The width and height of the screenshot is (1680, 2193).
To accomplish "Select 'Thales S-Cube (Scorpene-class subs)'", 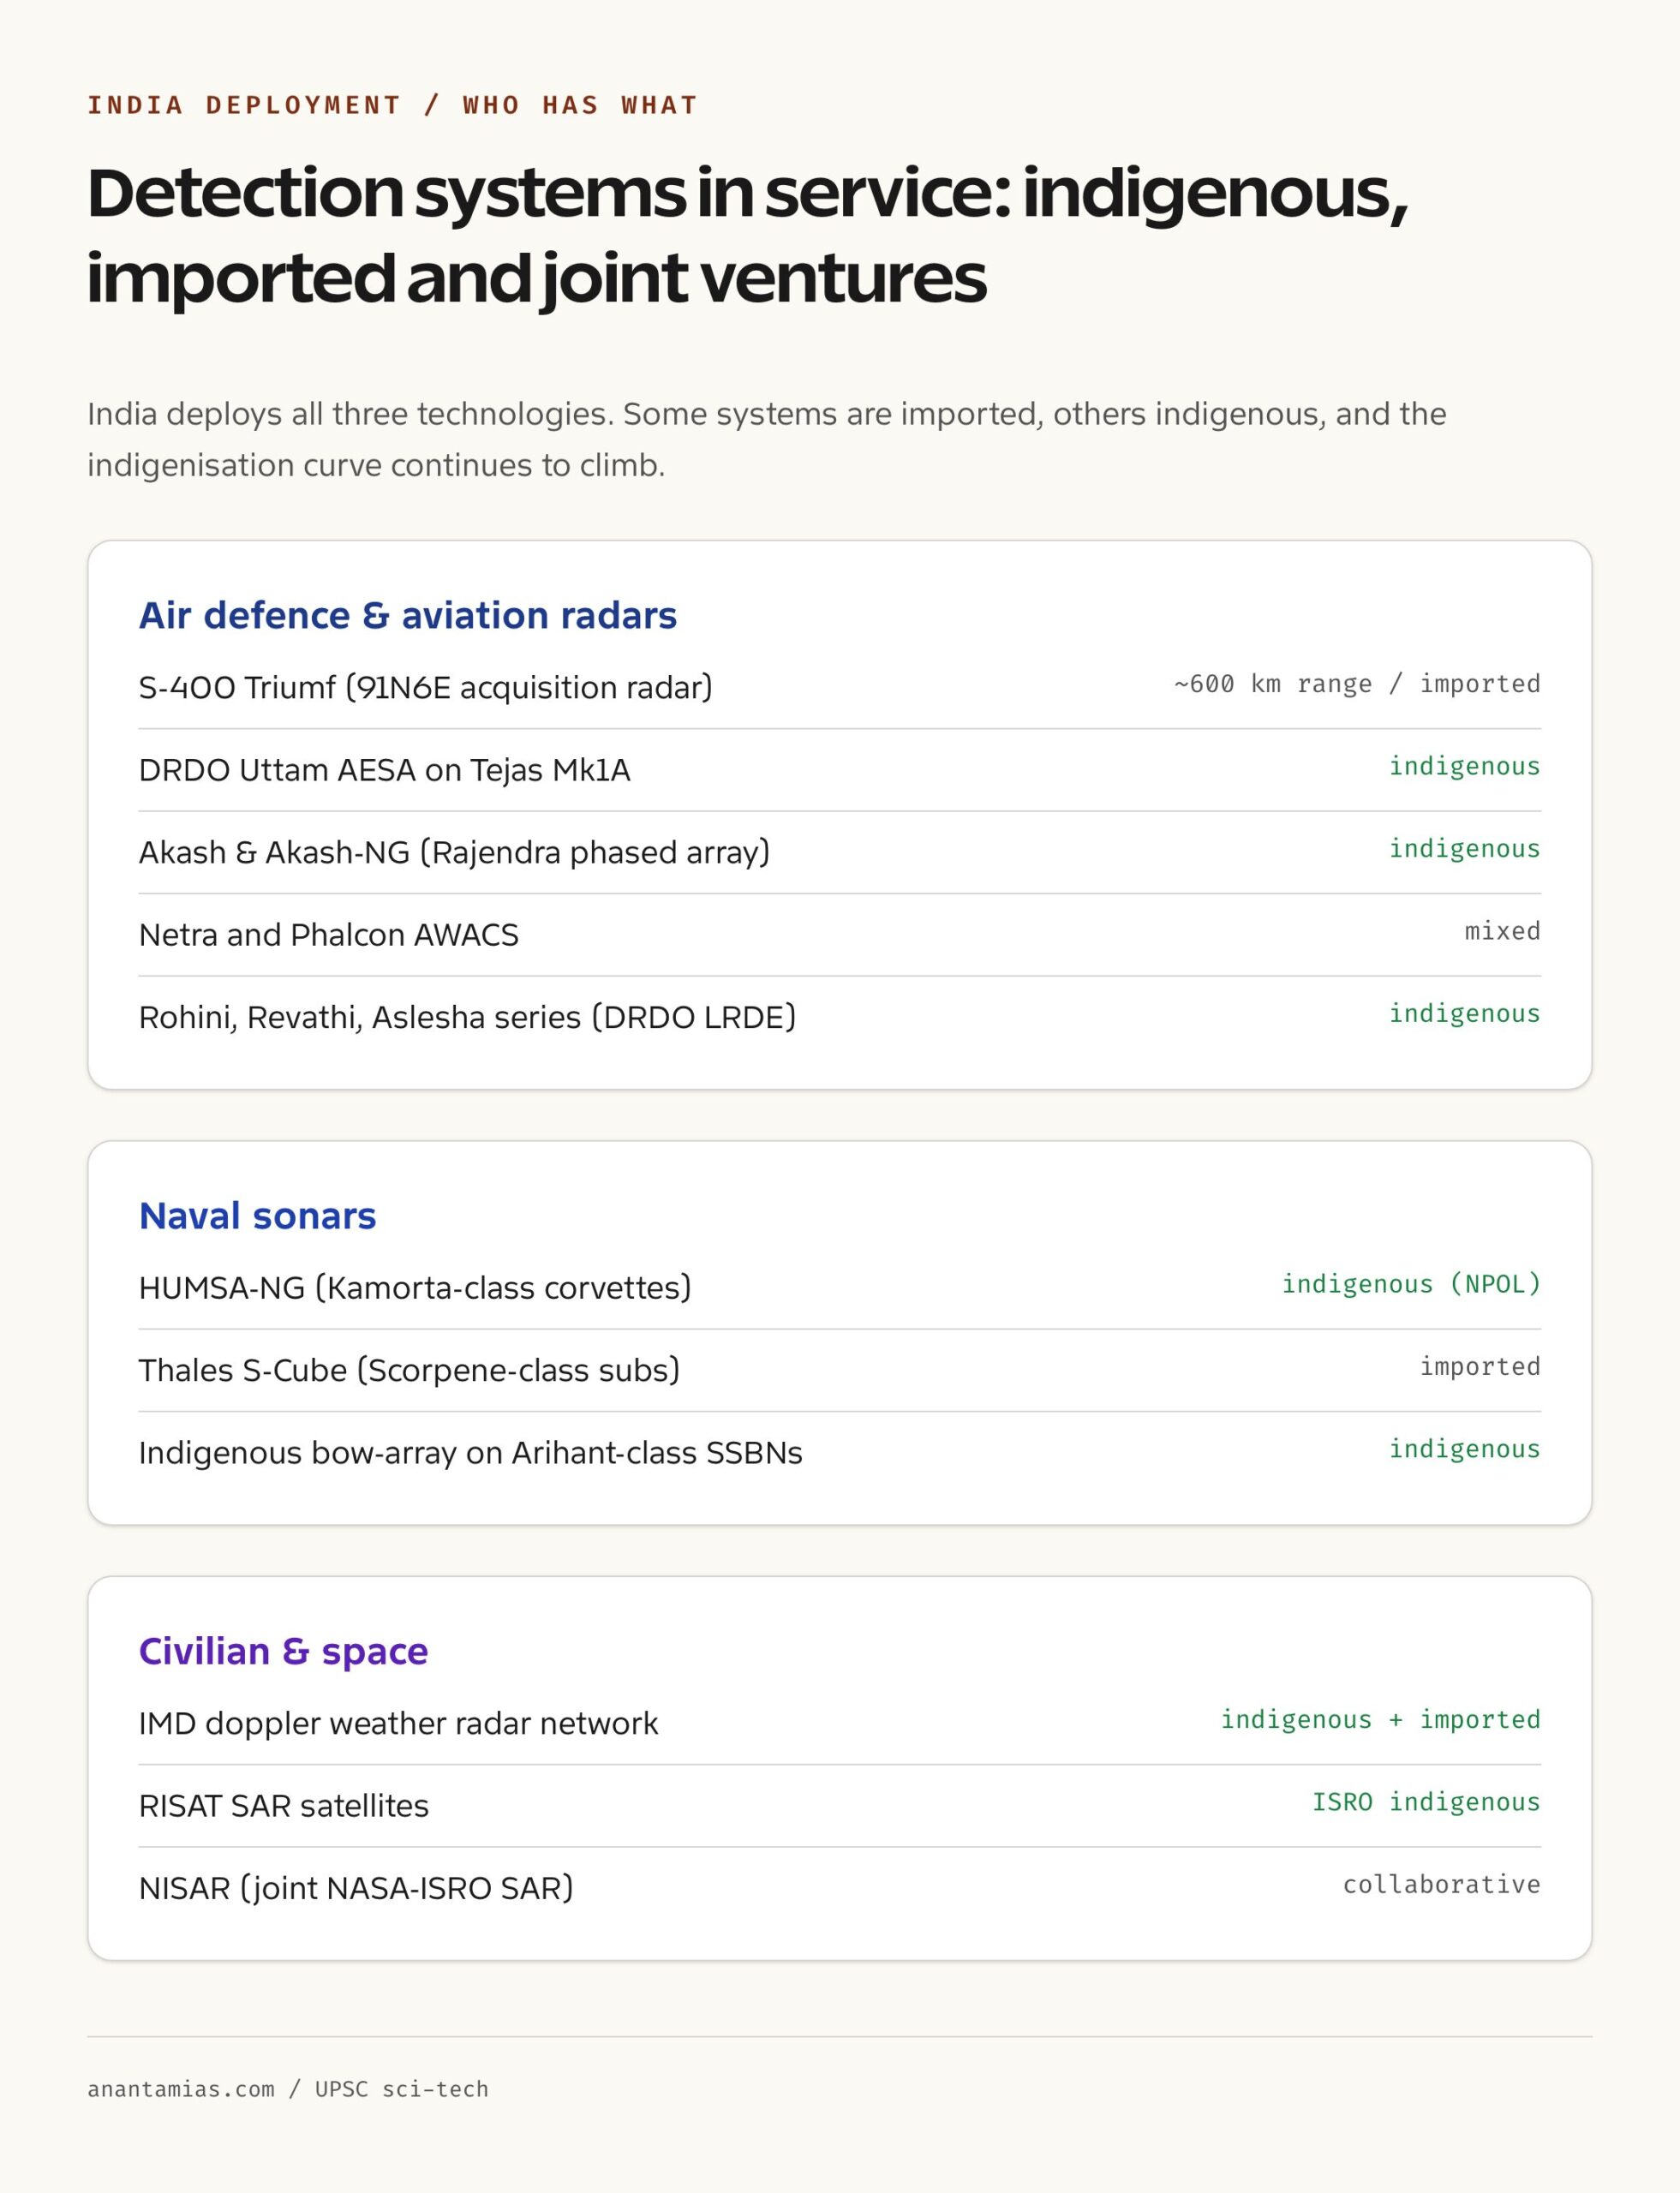I will [409, 1370].
